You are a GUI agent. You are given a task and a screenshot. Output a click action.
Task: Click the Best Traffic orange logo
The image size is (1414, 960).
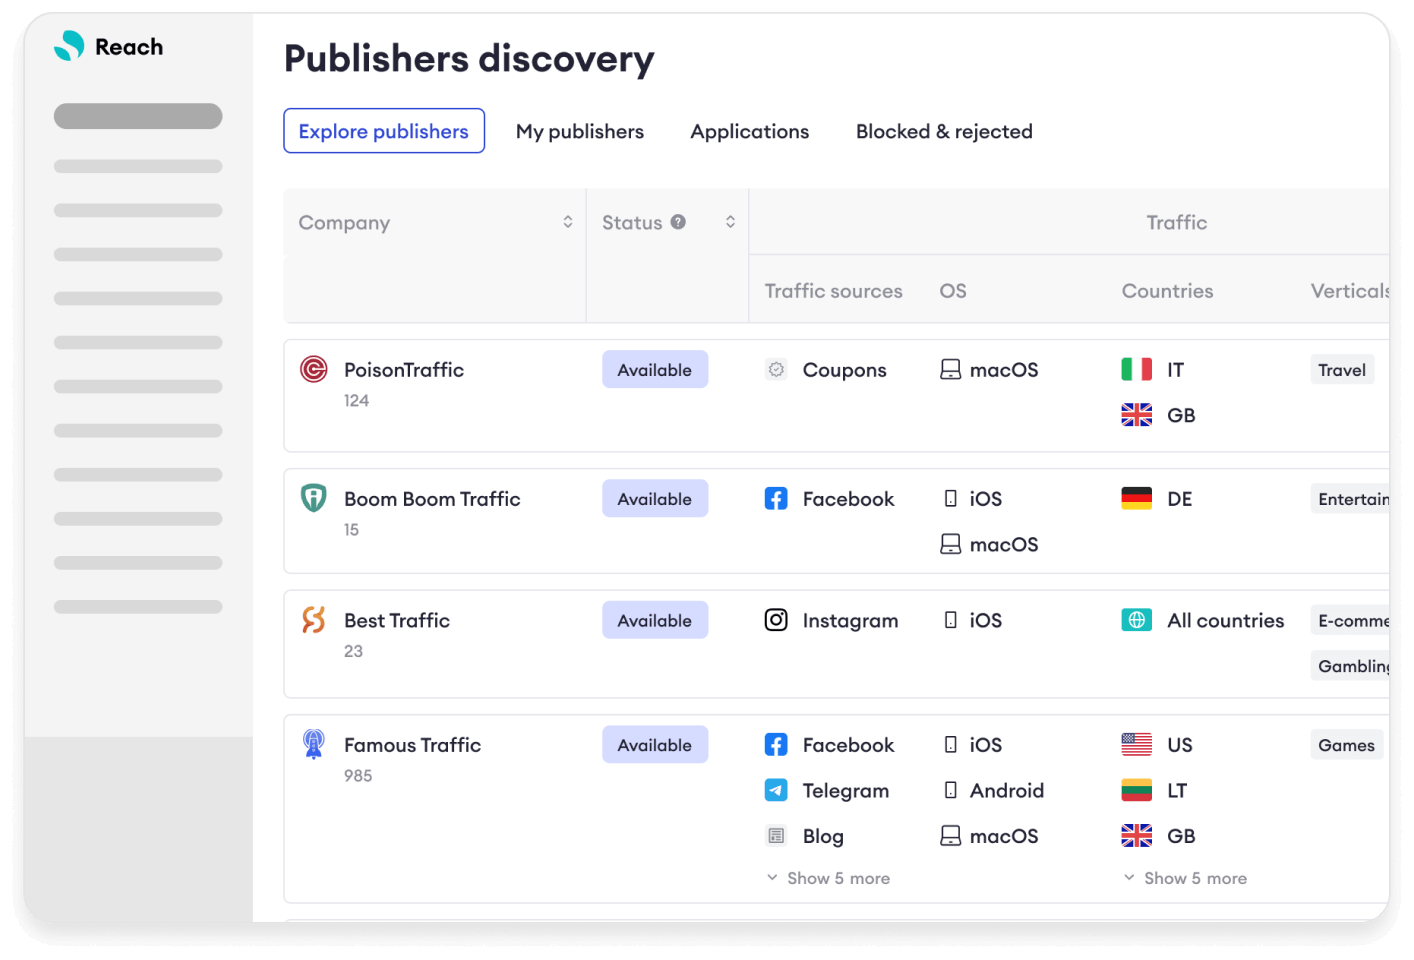coord(314,620)
